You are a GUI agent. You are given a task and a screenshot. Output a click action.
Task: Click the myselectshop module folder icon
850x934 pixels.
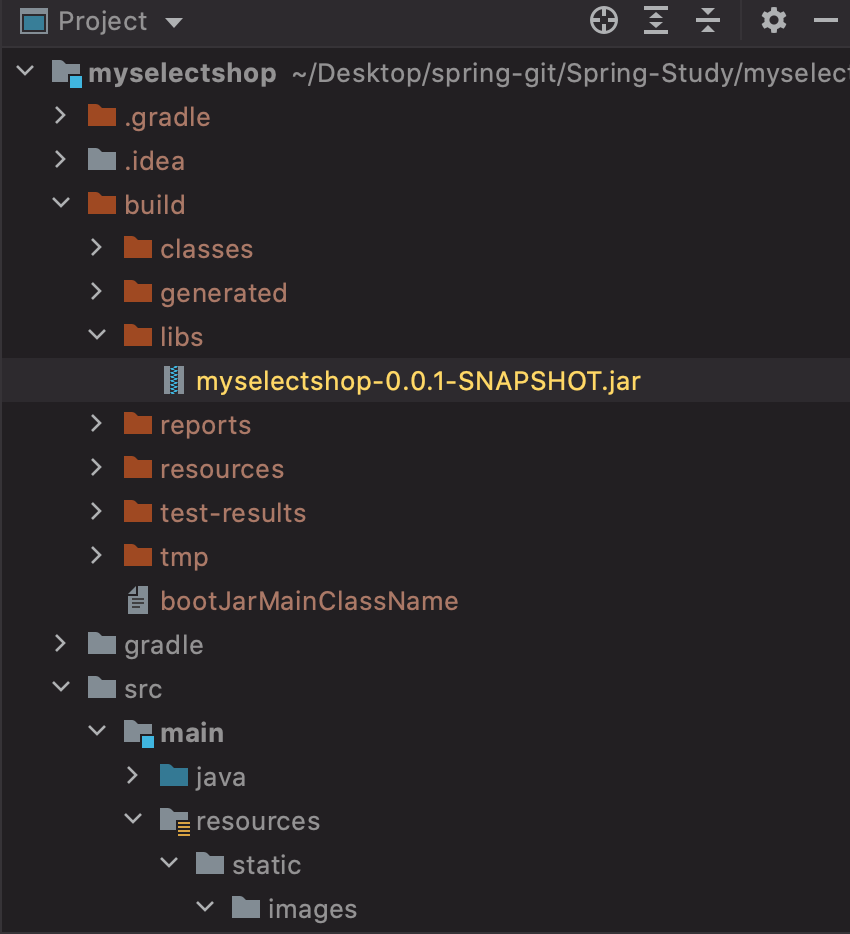point(66,73)
